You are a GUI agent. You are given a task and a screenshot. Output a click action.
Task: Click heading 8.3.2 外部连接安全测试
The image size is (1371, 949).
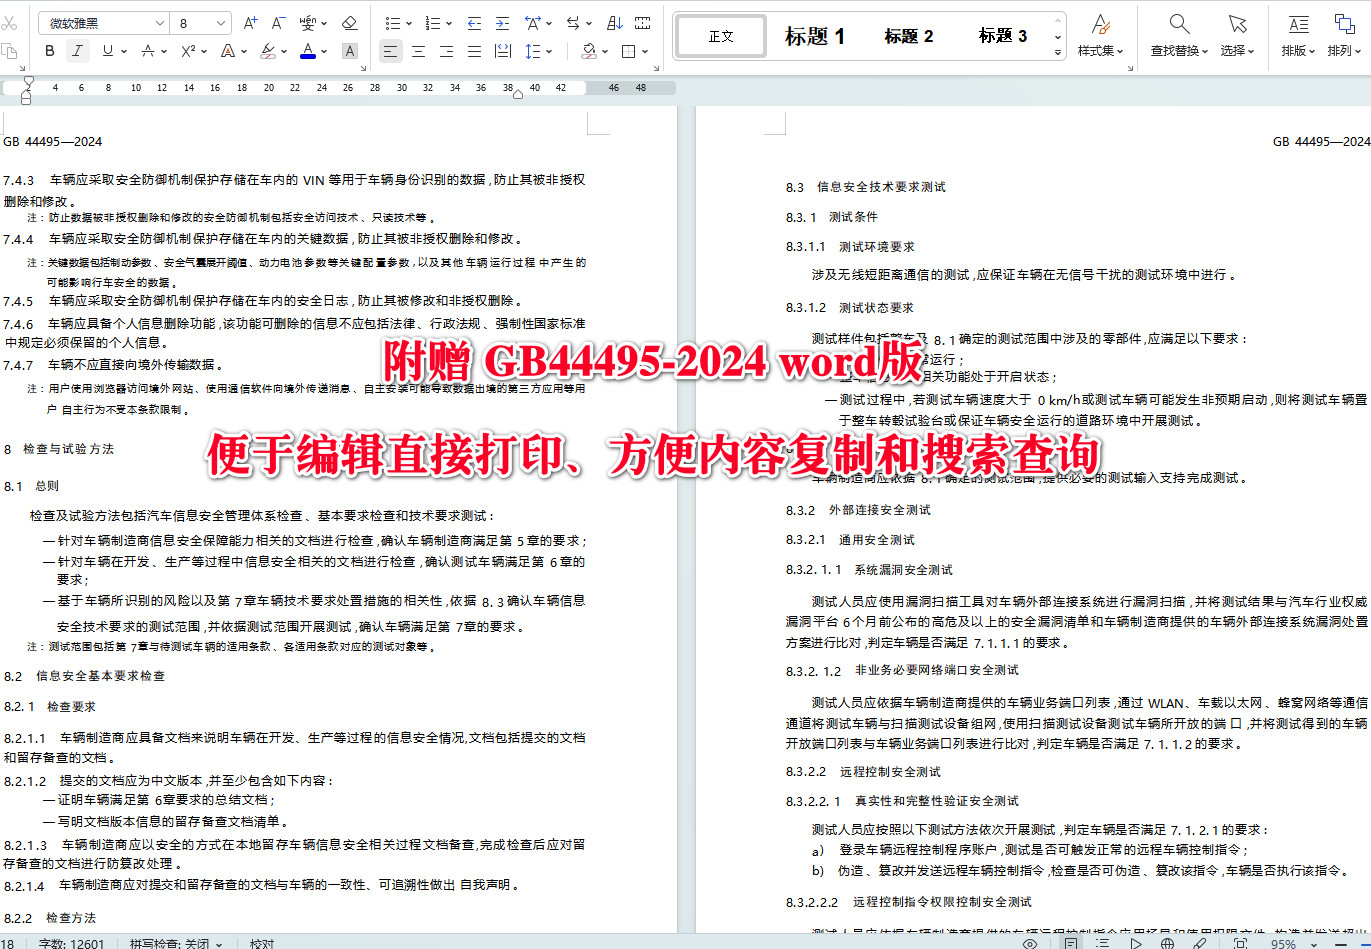click(858, 510)
